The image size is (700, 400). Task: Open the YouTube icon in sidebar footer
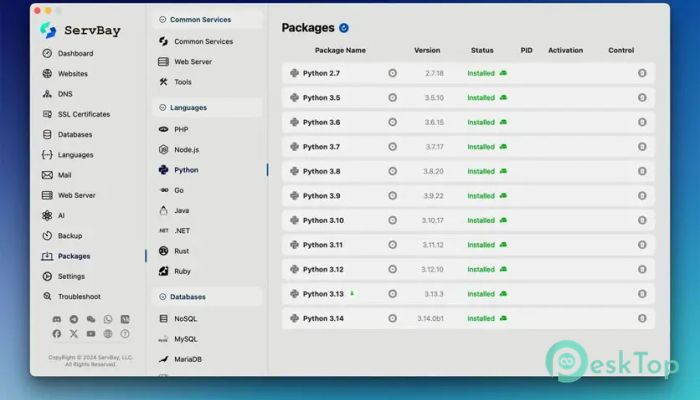(x=91, y=333)
